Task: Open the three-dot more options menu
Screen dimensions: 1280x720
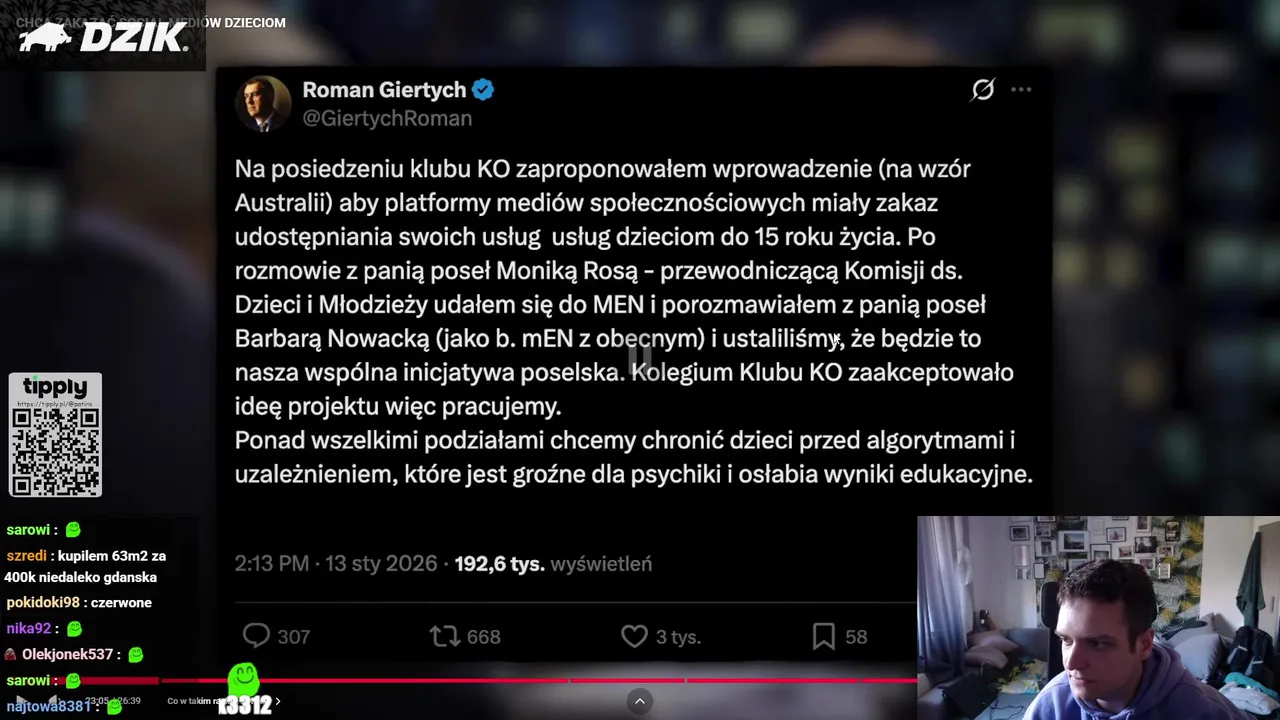Action: pos(1021,90)
